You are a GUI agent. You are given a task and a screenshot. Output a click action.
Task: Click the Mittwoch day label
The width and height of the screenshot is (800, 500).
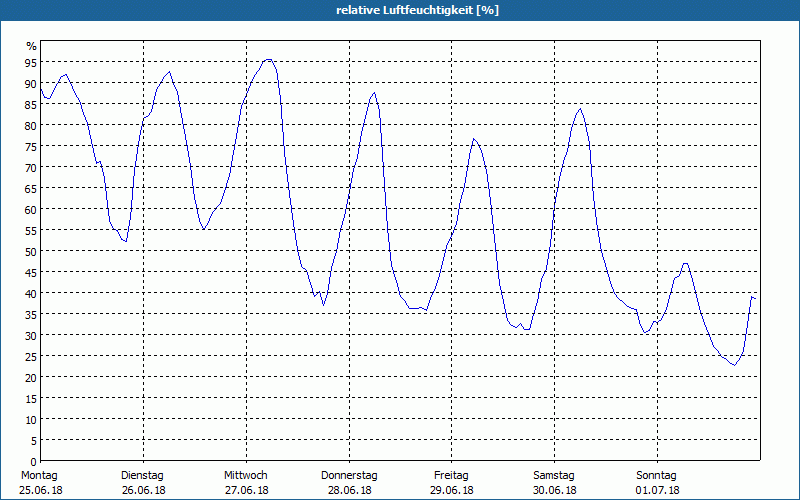point(246,475)
